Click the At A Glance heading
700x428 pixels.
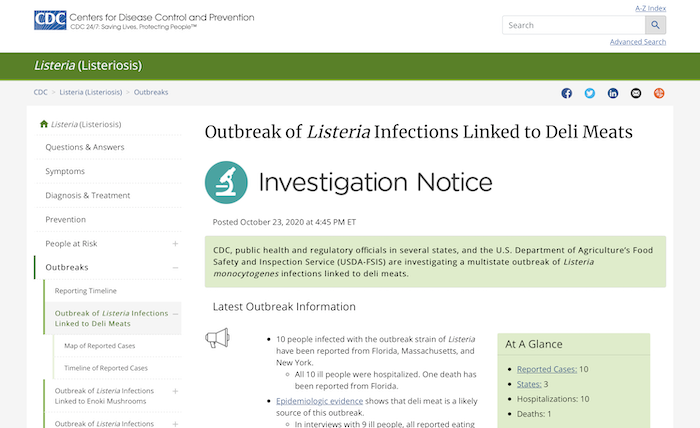point(534,345)
